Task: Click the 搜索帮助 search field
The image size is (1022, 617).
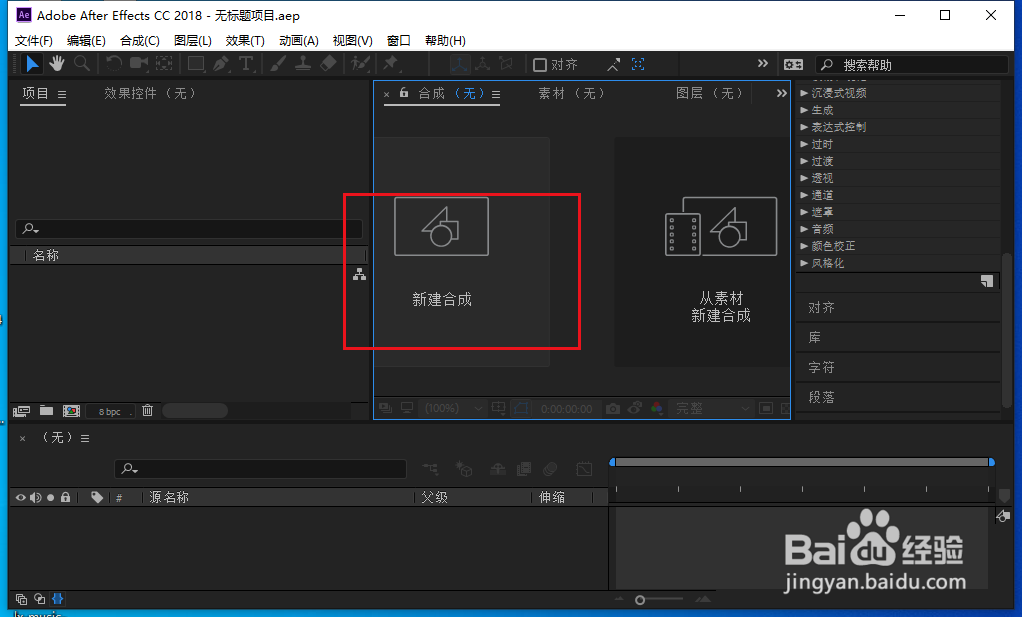Action: click(x=911, y=65)
